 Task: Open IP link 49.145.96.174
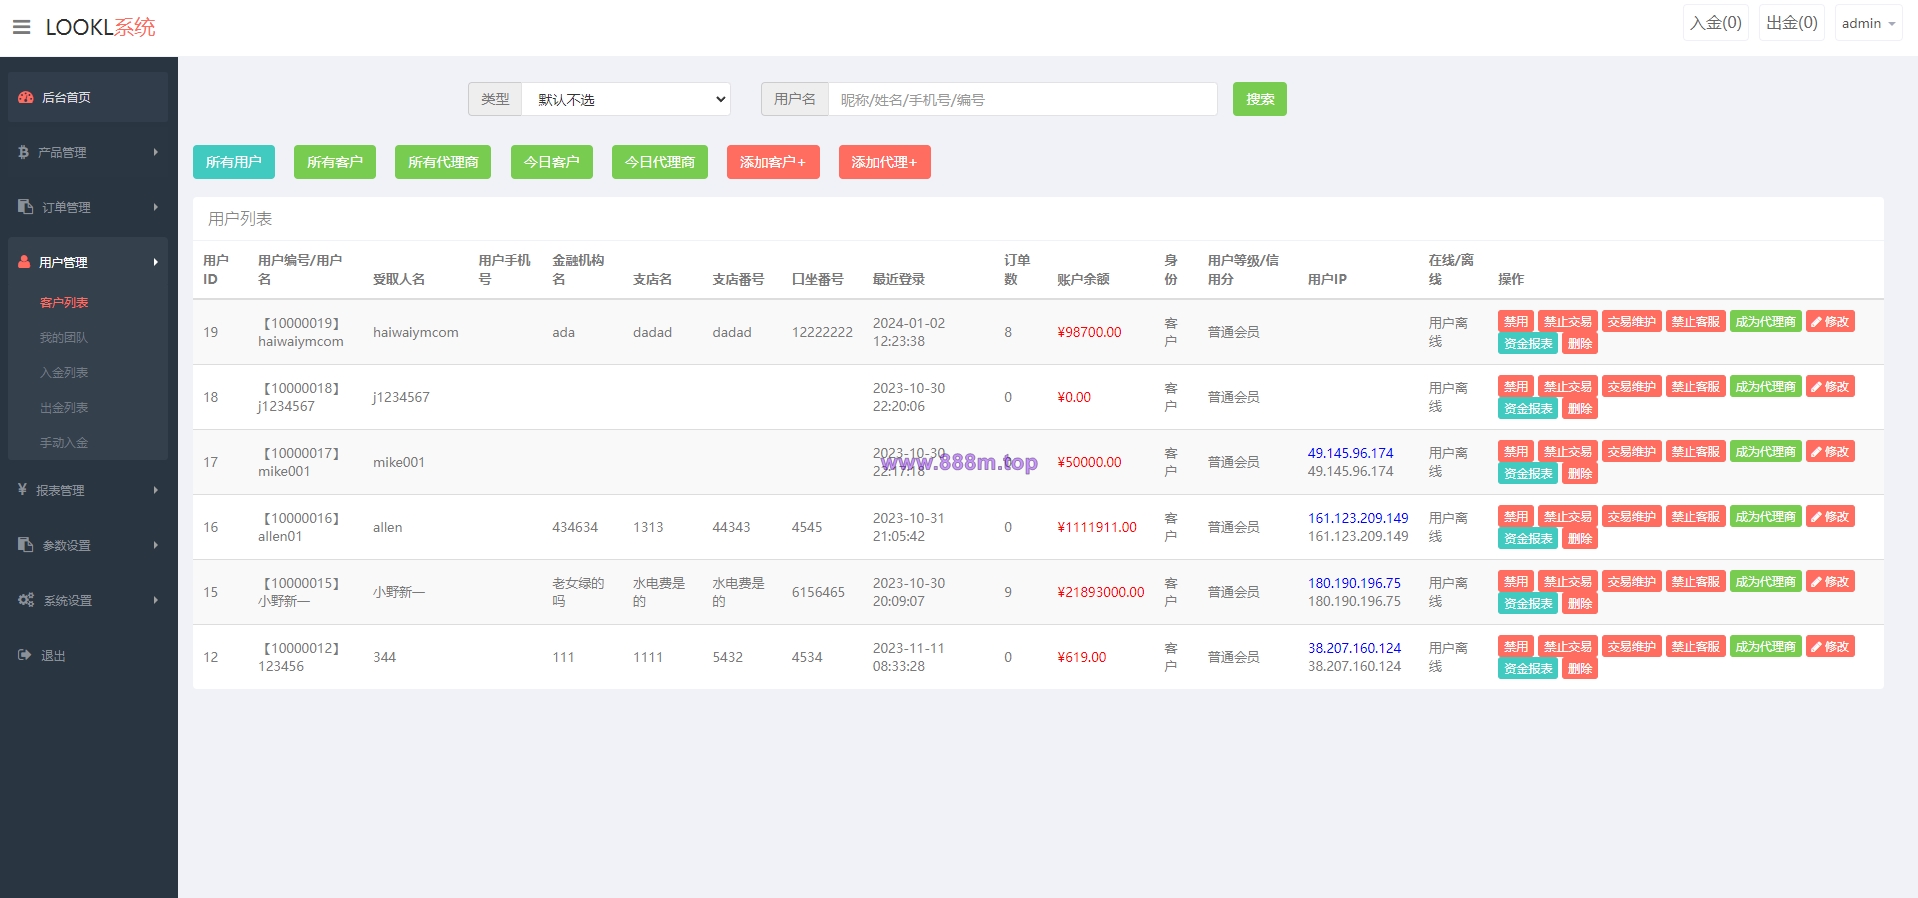[x=1350, y=453]
